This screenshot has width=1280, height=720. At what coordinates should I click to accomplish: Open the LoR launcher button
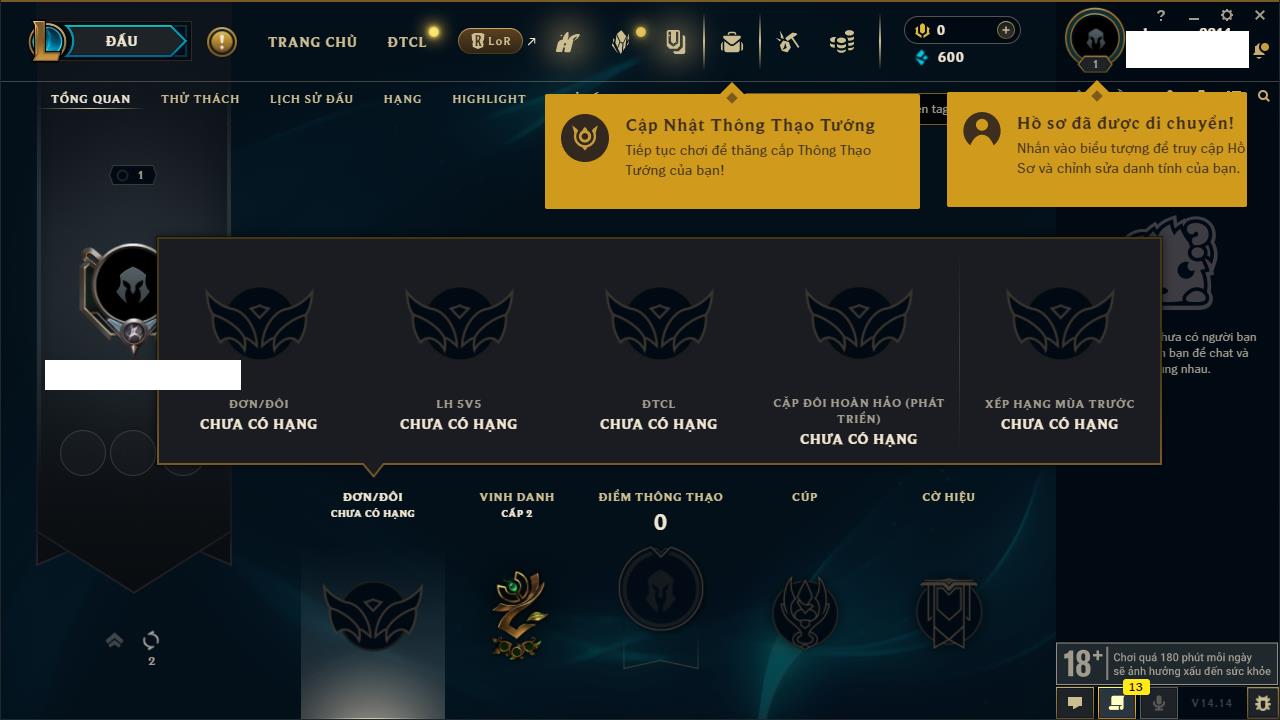(490, 41)
